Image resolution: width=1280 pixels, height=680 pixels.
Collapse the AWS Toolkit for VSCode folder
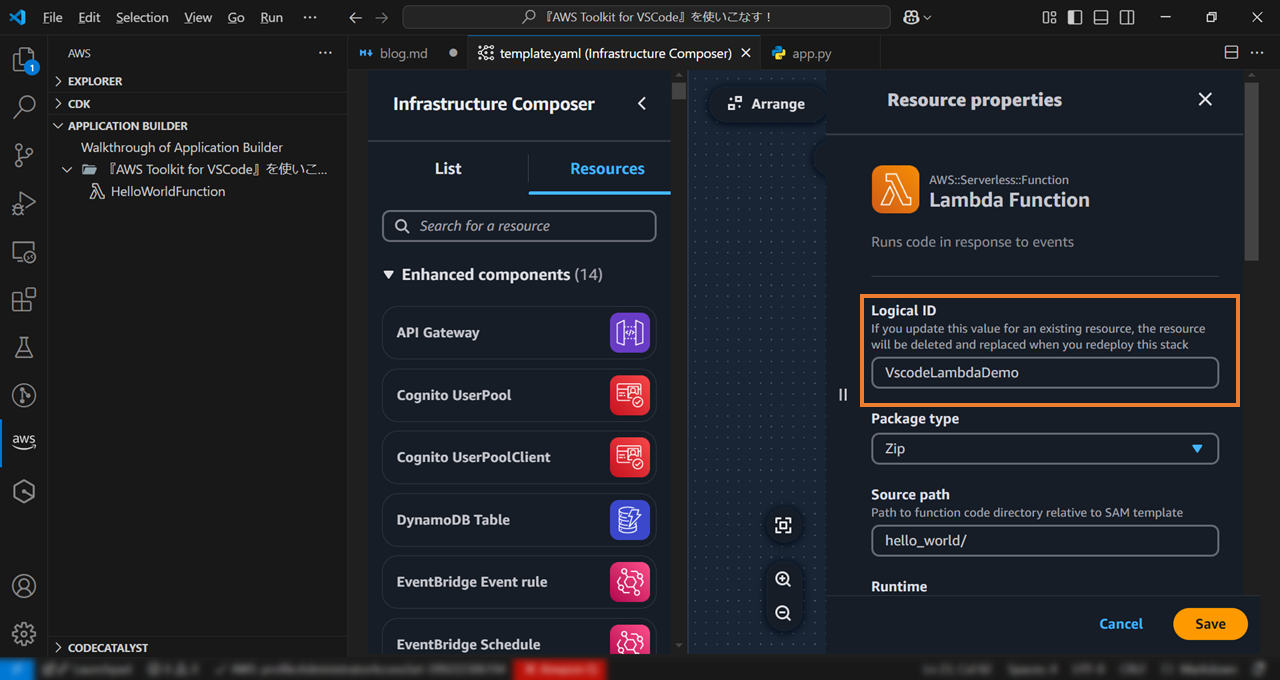(x=67, y=169)
